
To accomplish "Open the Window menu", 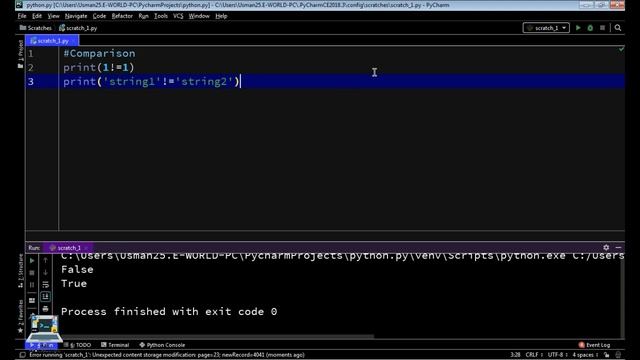I will (199, 16).
